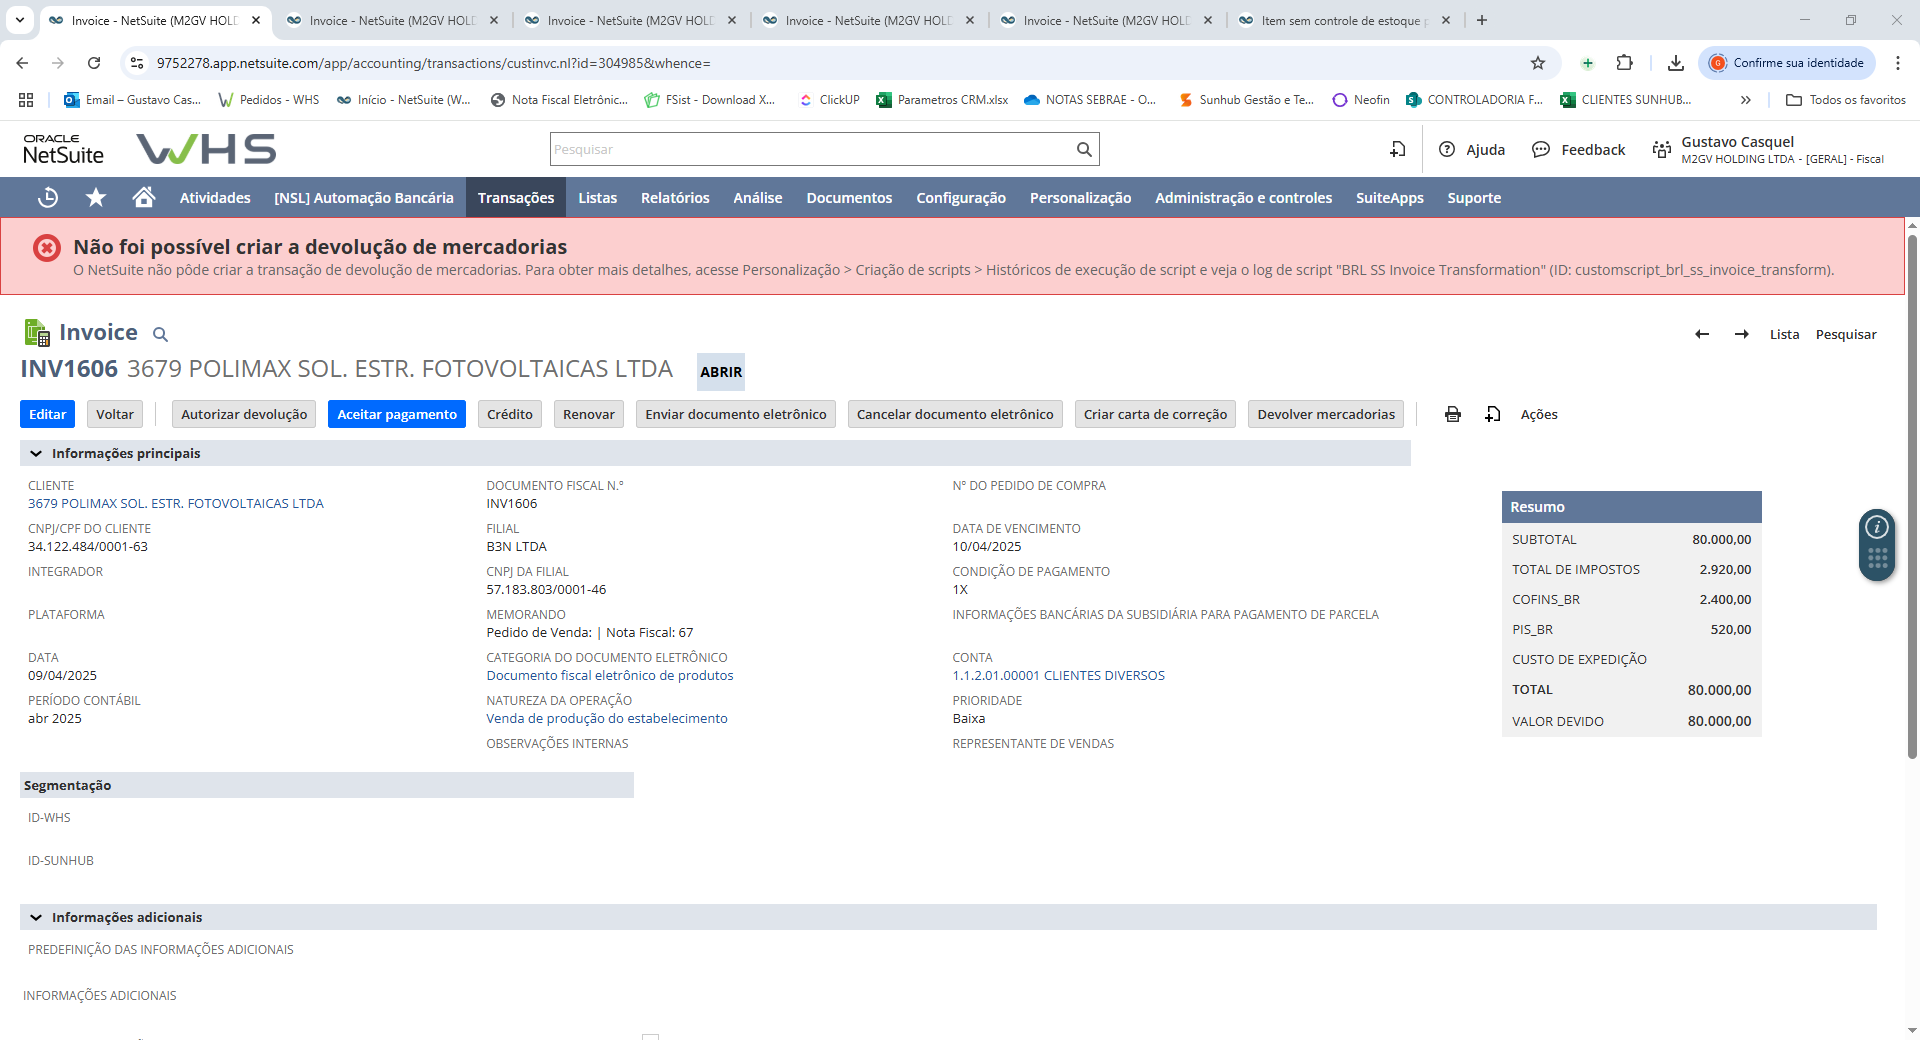The height and width of the screenshot is (1040, 1920).
Task: Click the search magnifier in global search
Action: [1084, 150]
